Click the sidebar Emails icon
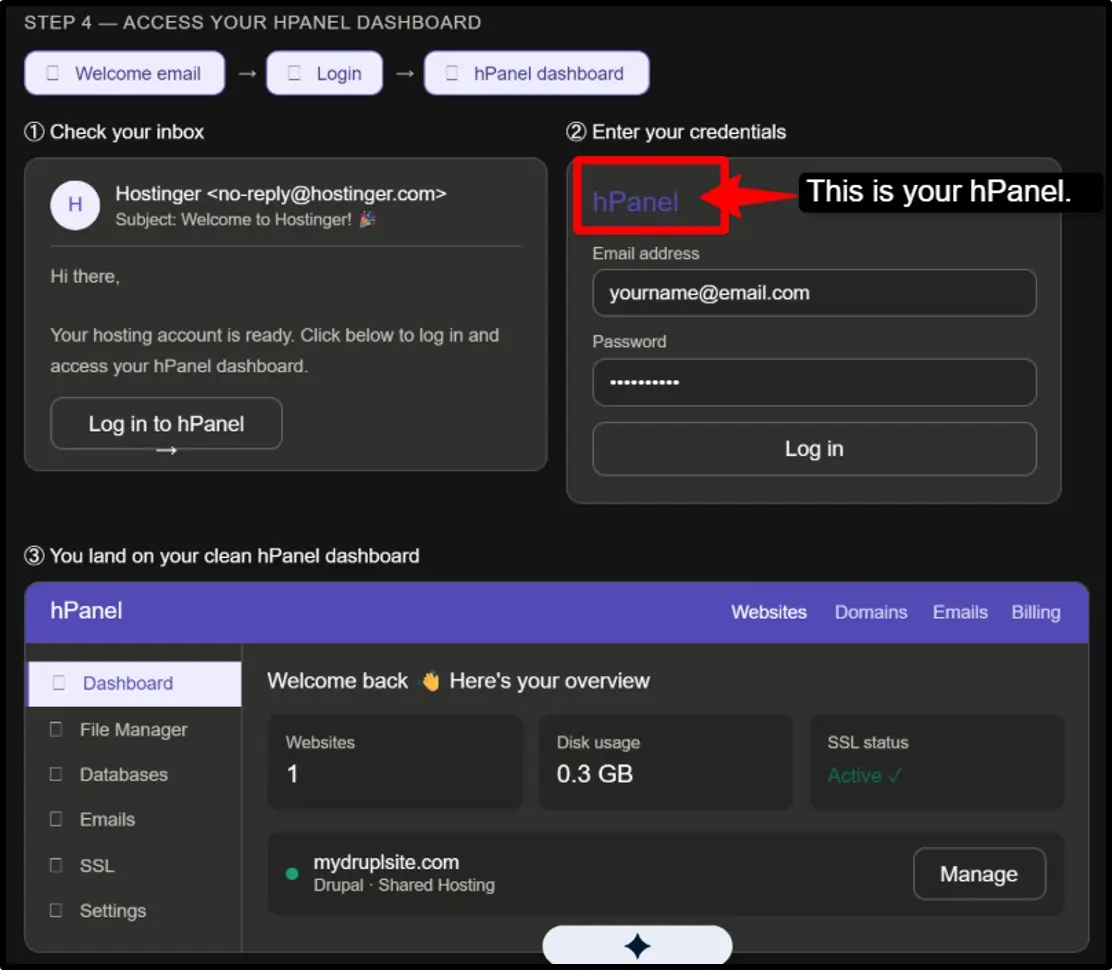Viewport: 1112px width, 970px height. pyautogui.click(x=56, y=819)
